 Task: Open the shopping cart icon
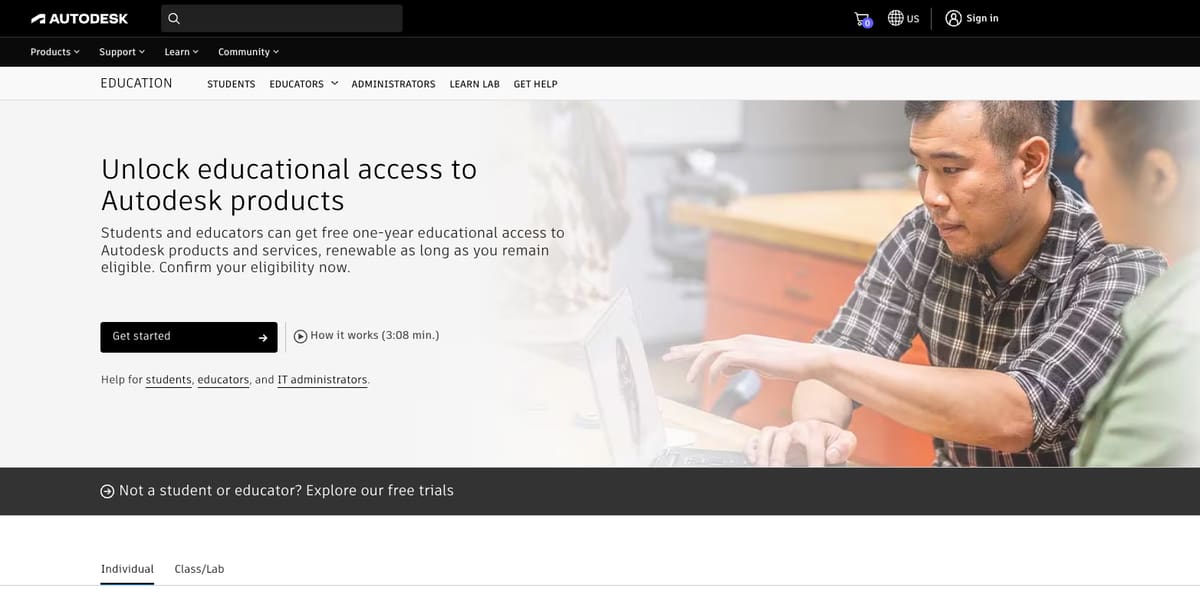click(x=862, y=18)
